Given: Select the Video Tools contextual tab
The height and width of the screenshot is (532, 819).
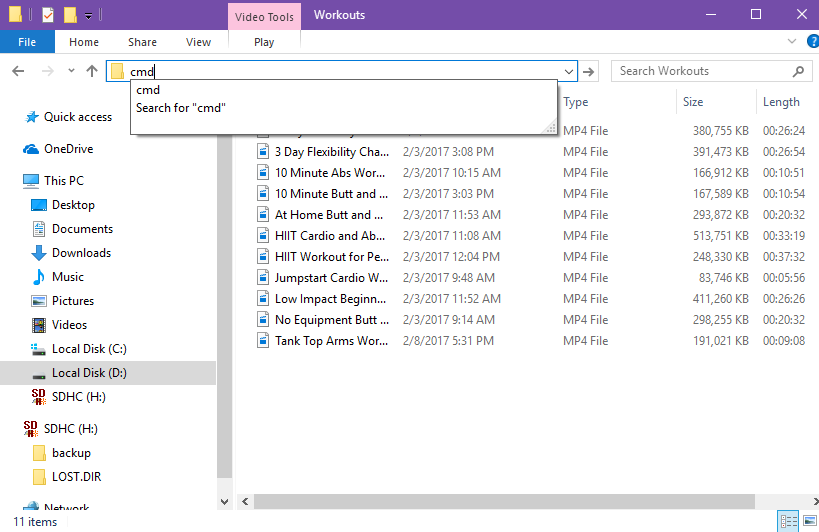Looking at the screenshot, I should [264, 17].
